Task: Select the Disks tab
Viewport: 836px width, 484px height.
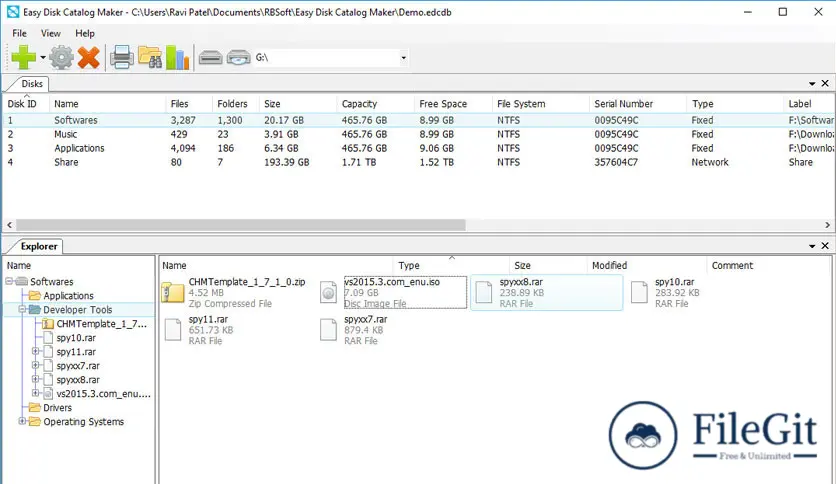Action: (31, 84)
